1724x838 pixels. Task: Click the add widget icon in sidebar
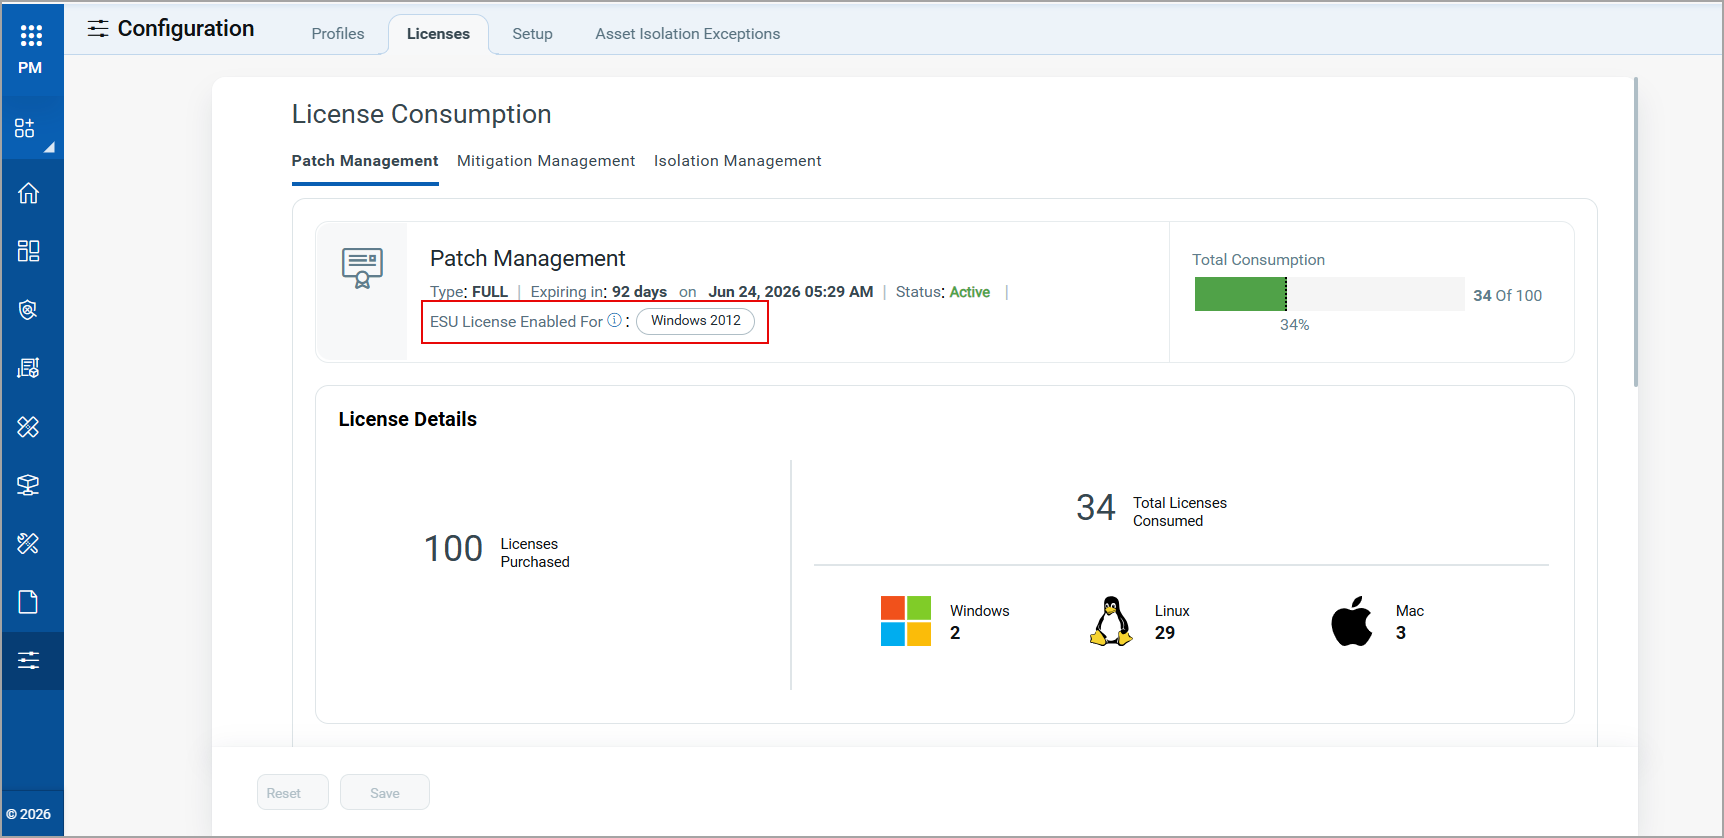(x=25, y=128)
